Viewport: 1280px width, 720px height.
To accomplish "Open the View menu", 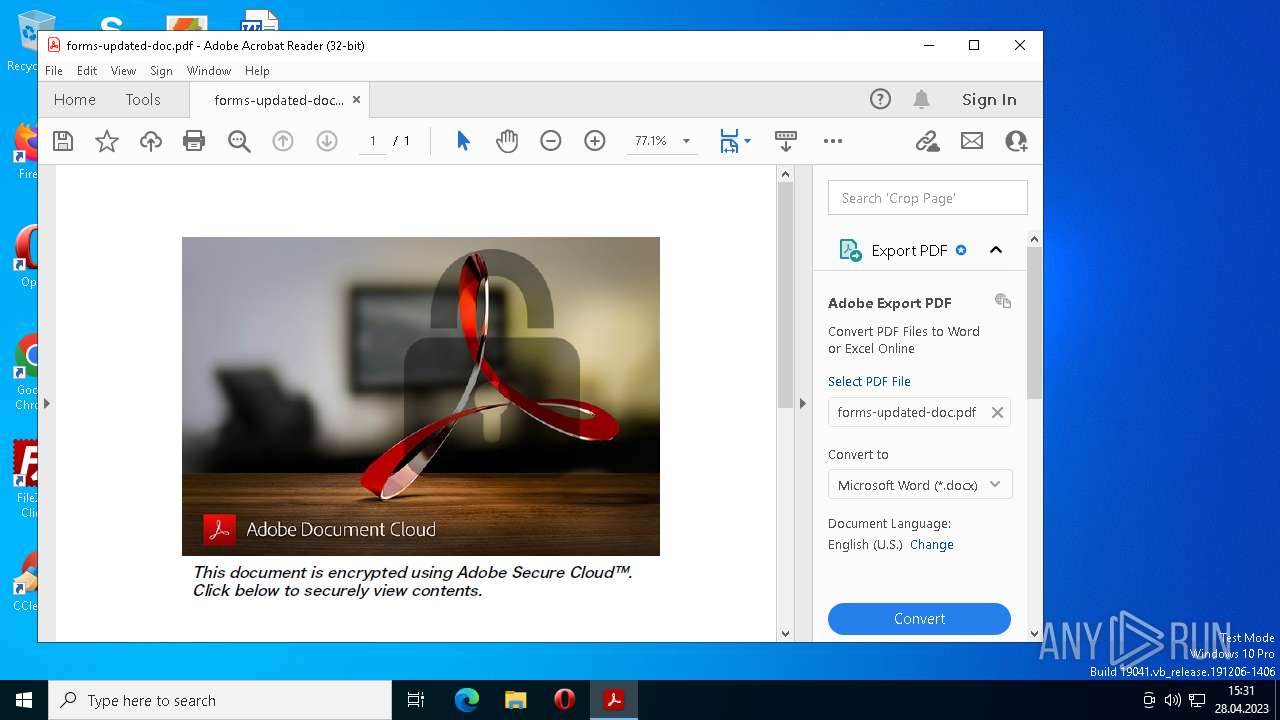I will click(x=123, y=71).
